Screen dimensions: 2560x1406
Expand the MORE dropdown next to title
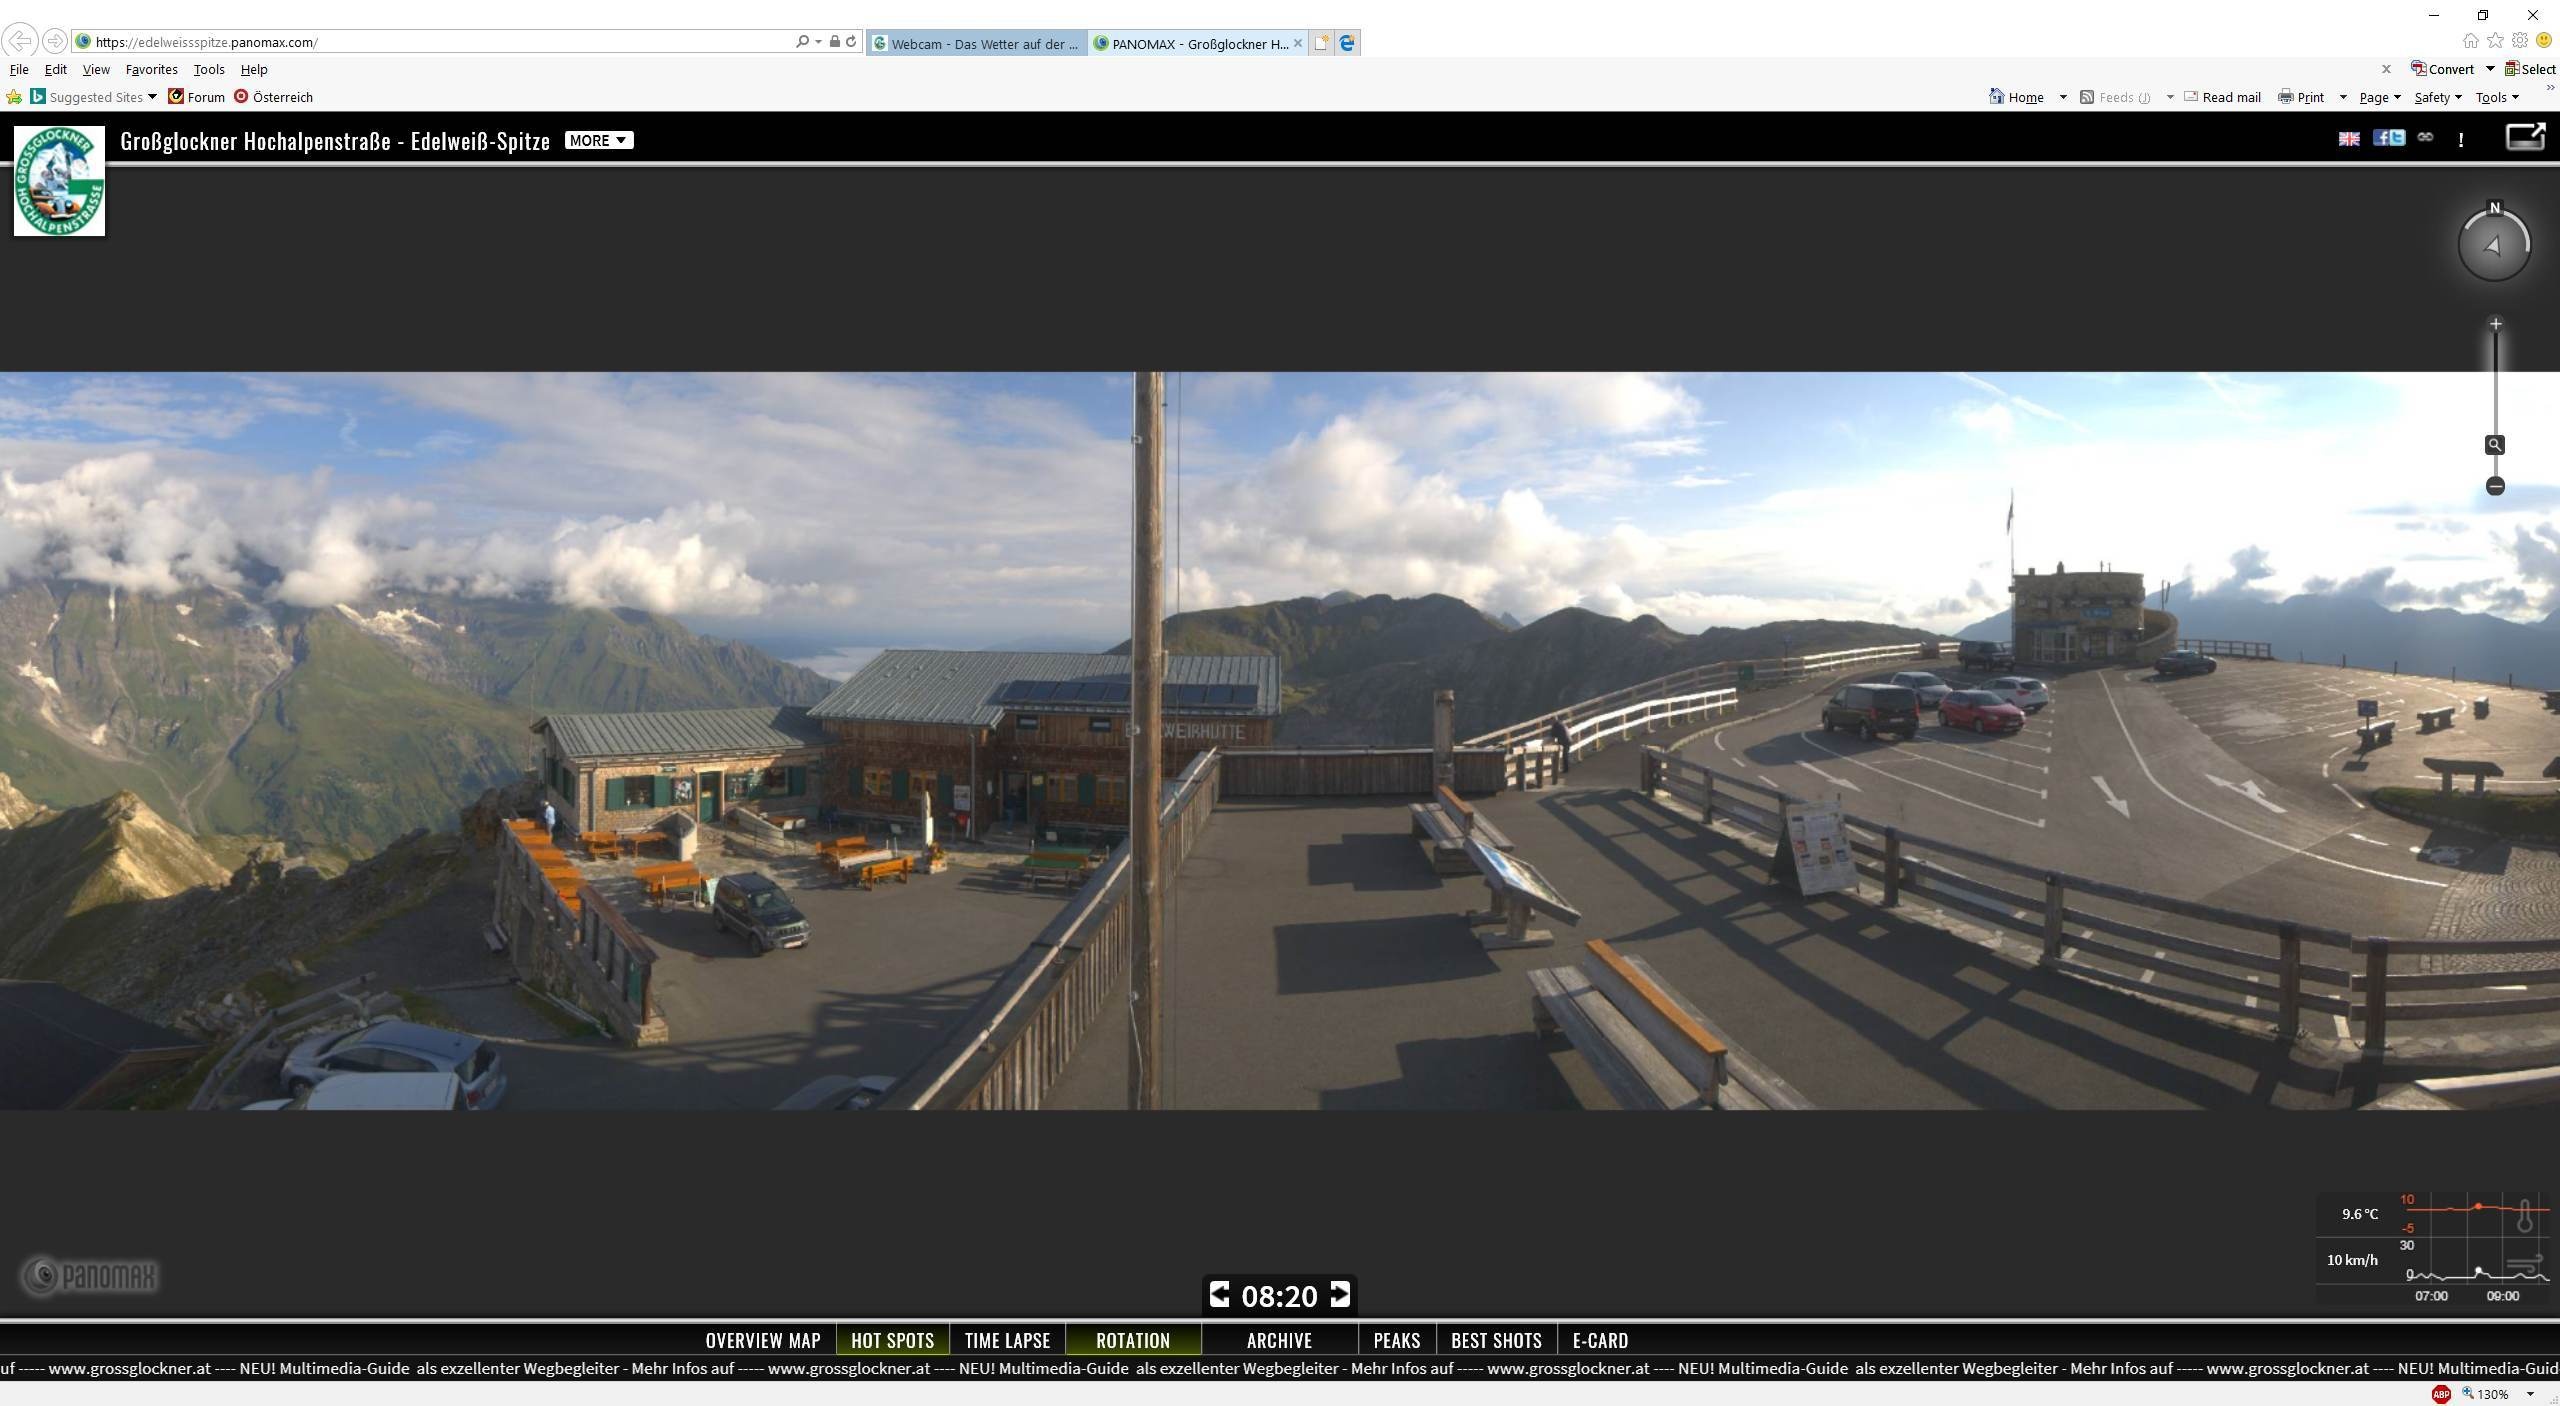(x=598, y=140)
